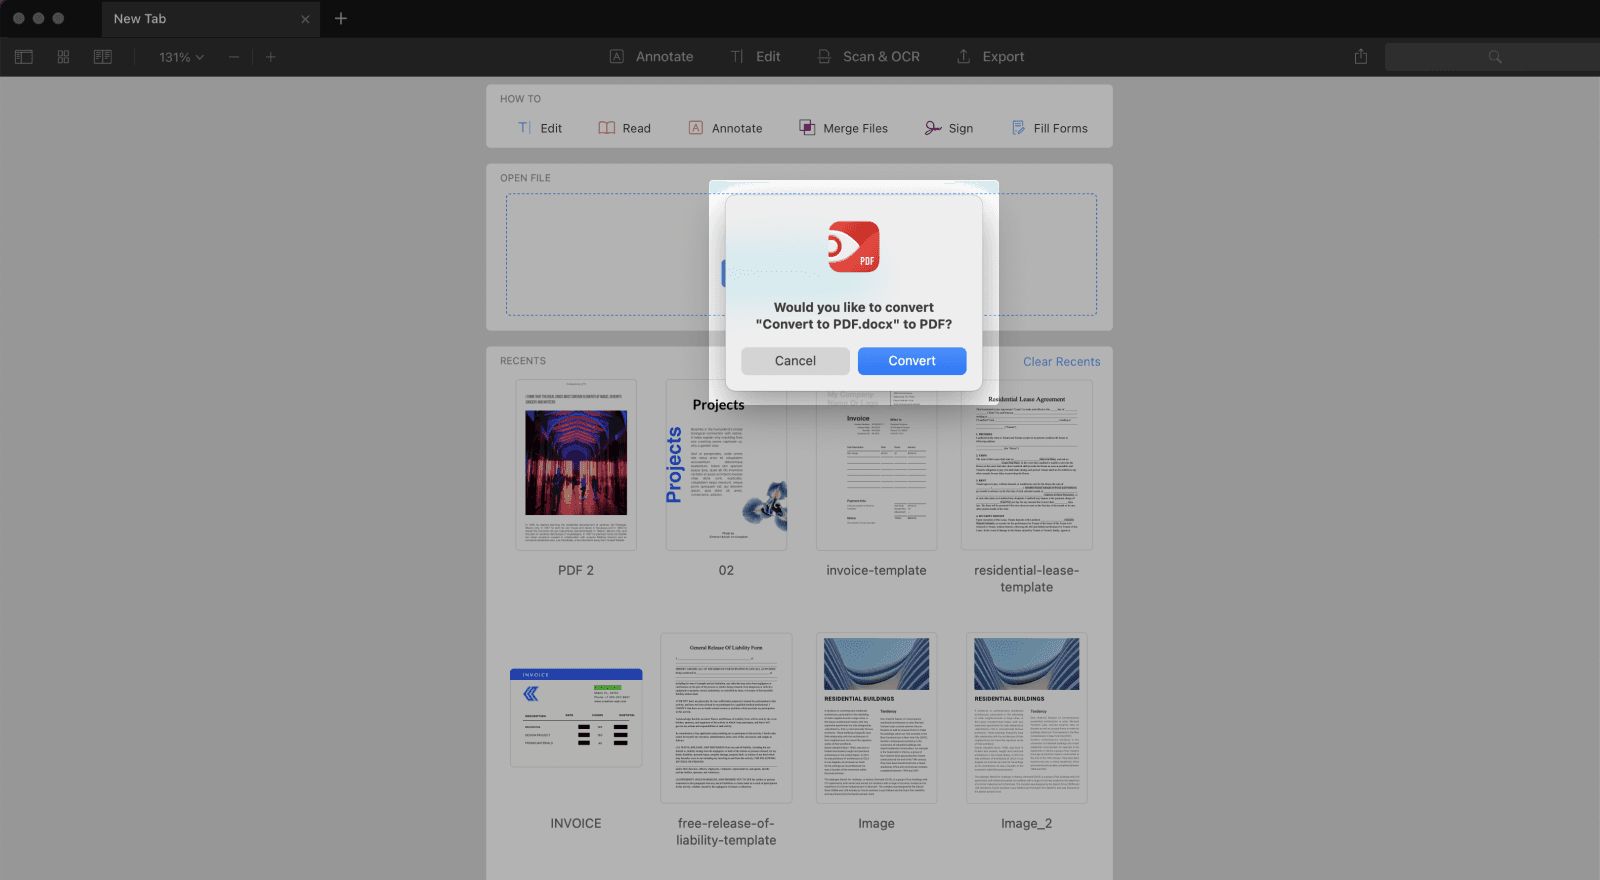Screen dimensions: 1600x880
Task: Click the PDF Expert app icon in dialog
Action: 854,247
